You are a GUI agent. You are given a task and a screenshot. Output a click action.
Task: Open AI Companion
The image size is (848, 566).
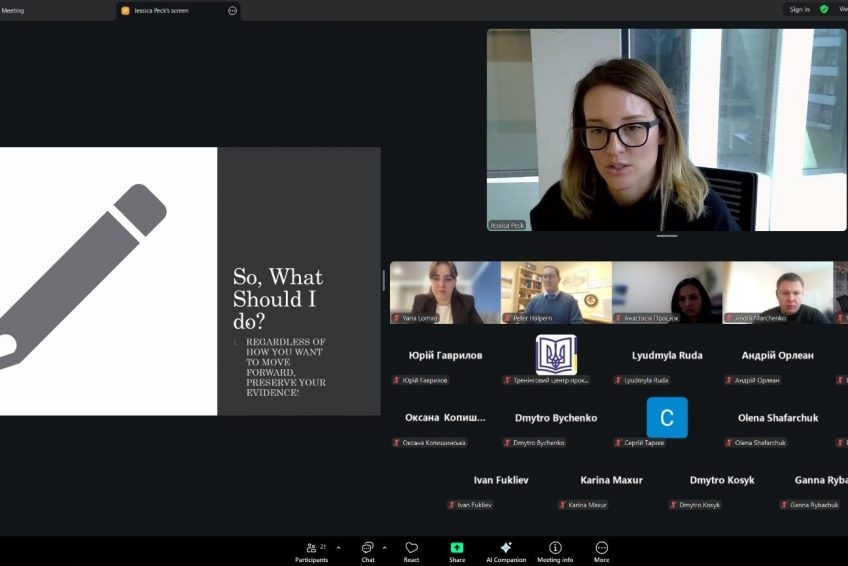point(506,551)
